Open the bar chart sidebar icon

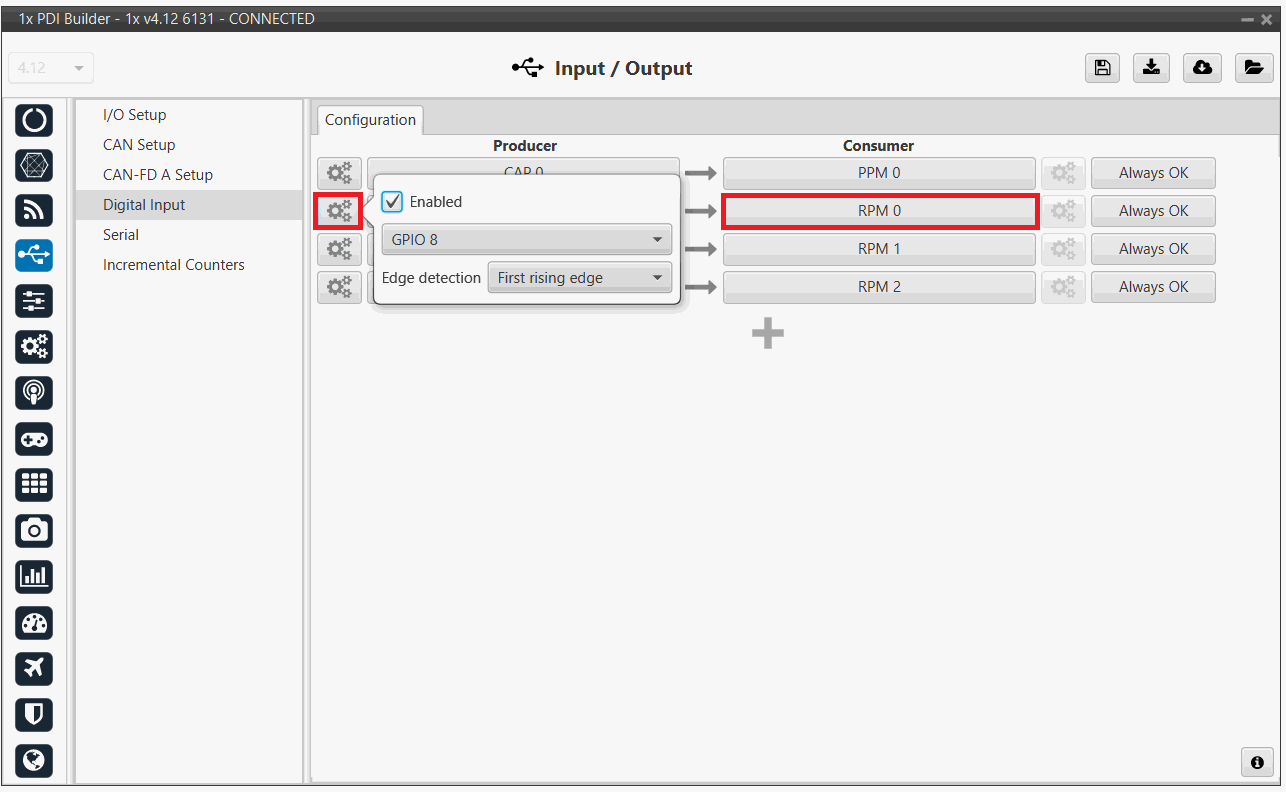point(35,576)
